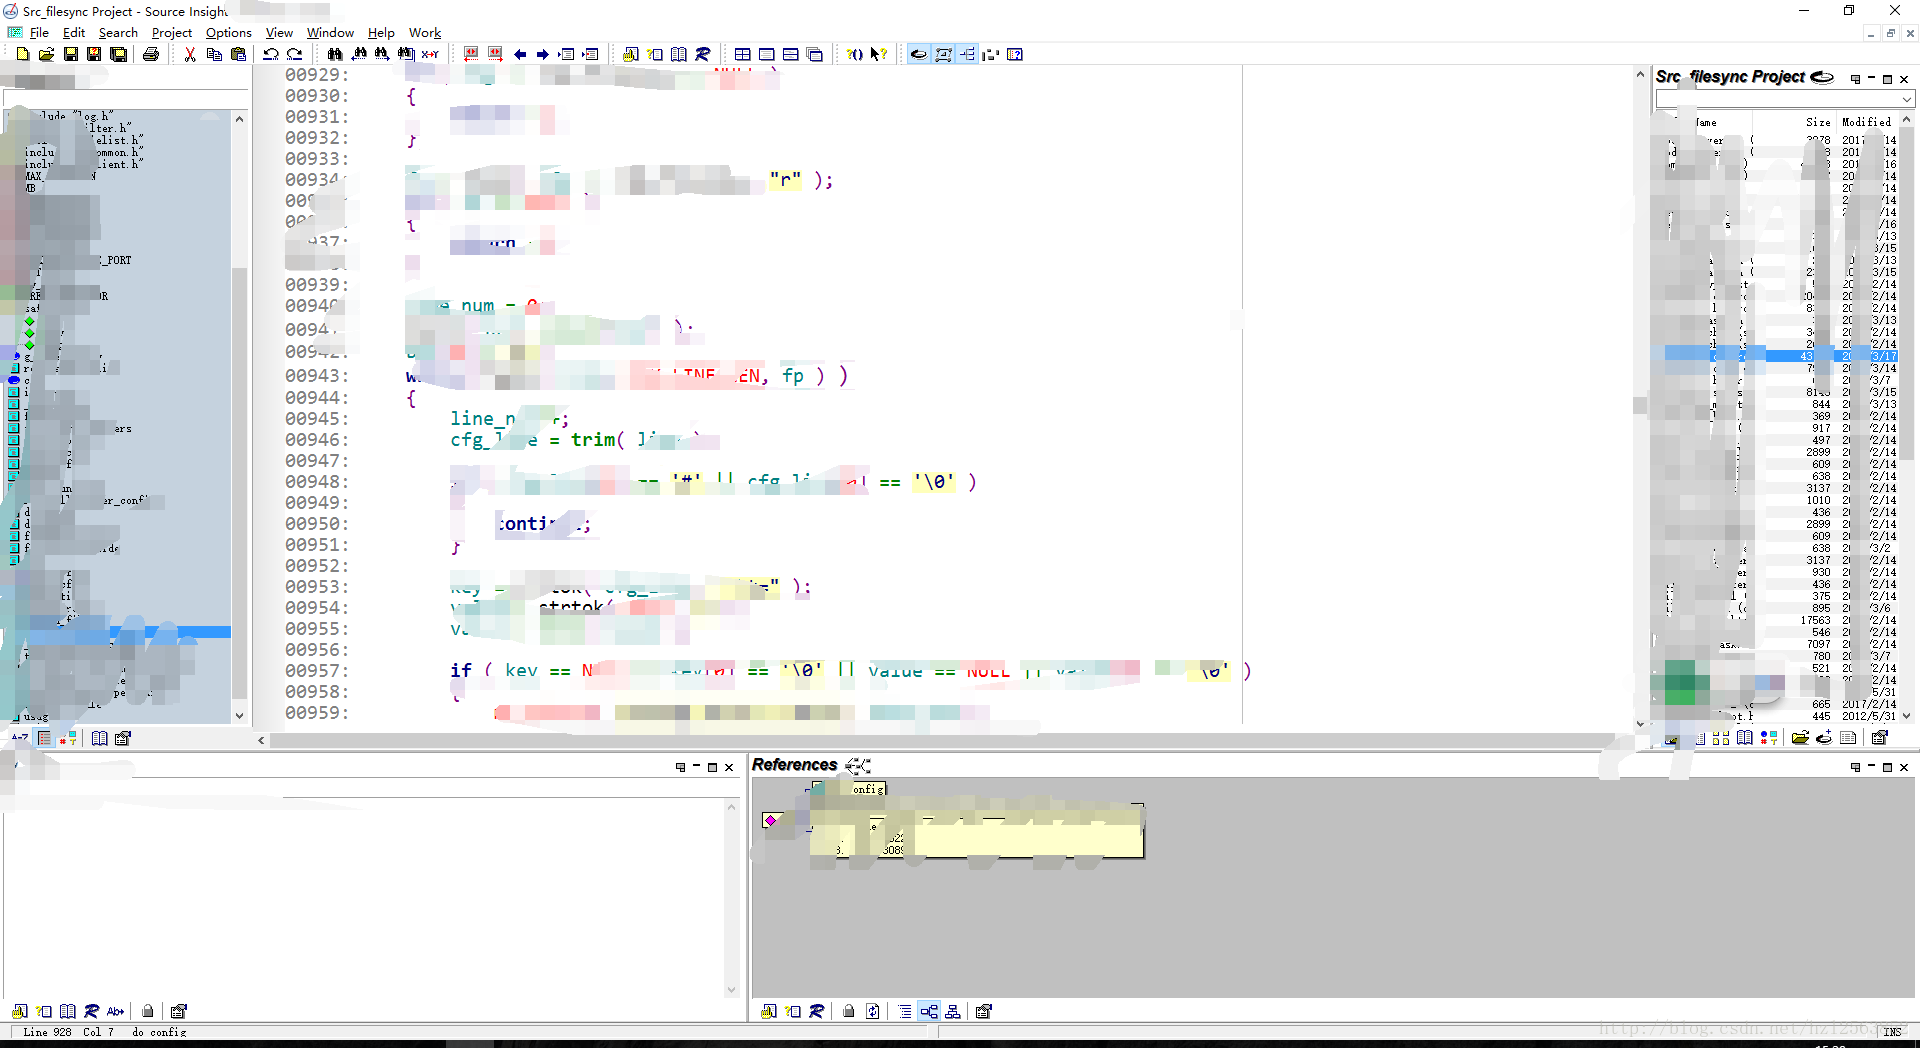Open the Project menu
The height and width of the screenshot is (1048, 1920).
tap(171, 32)
